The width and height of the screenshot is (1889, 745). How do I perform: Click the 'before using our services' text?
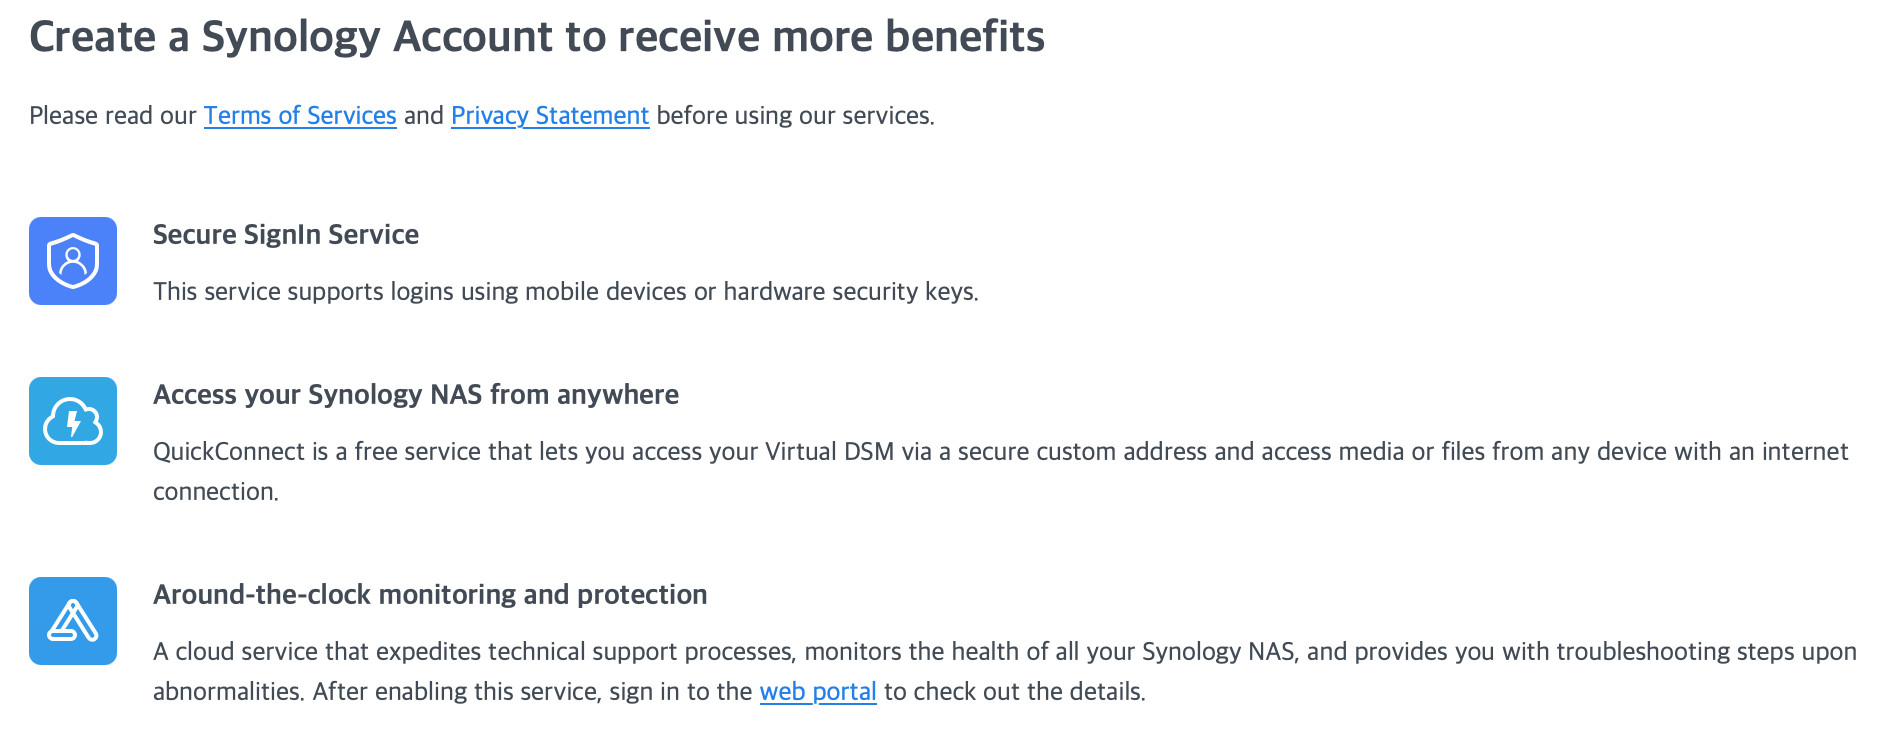pyautogui.click(x=795, y=116)
